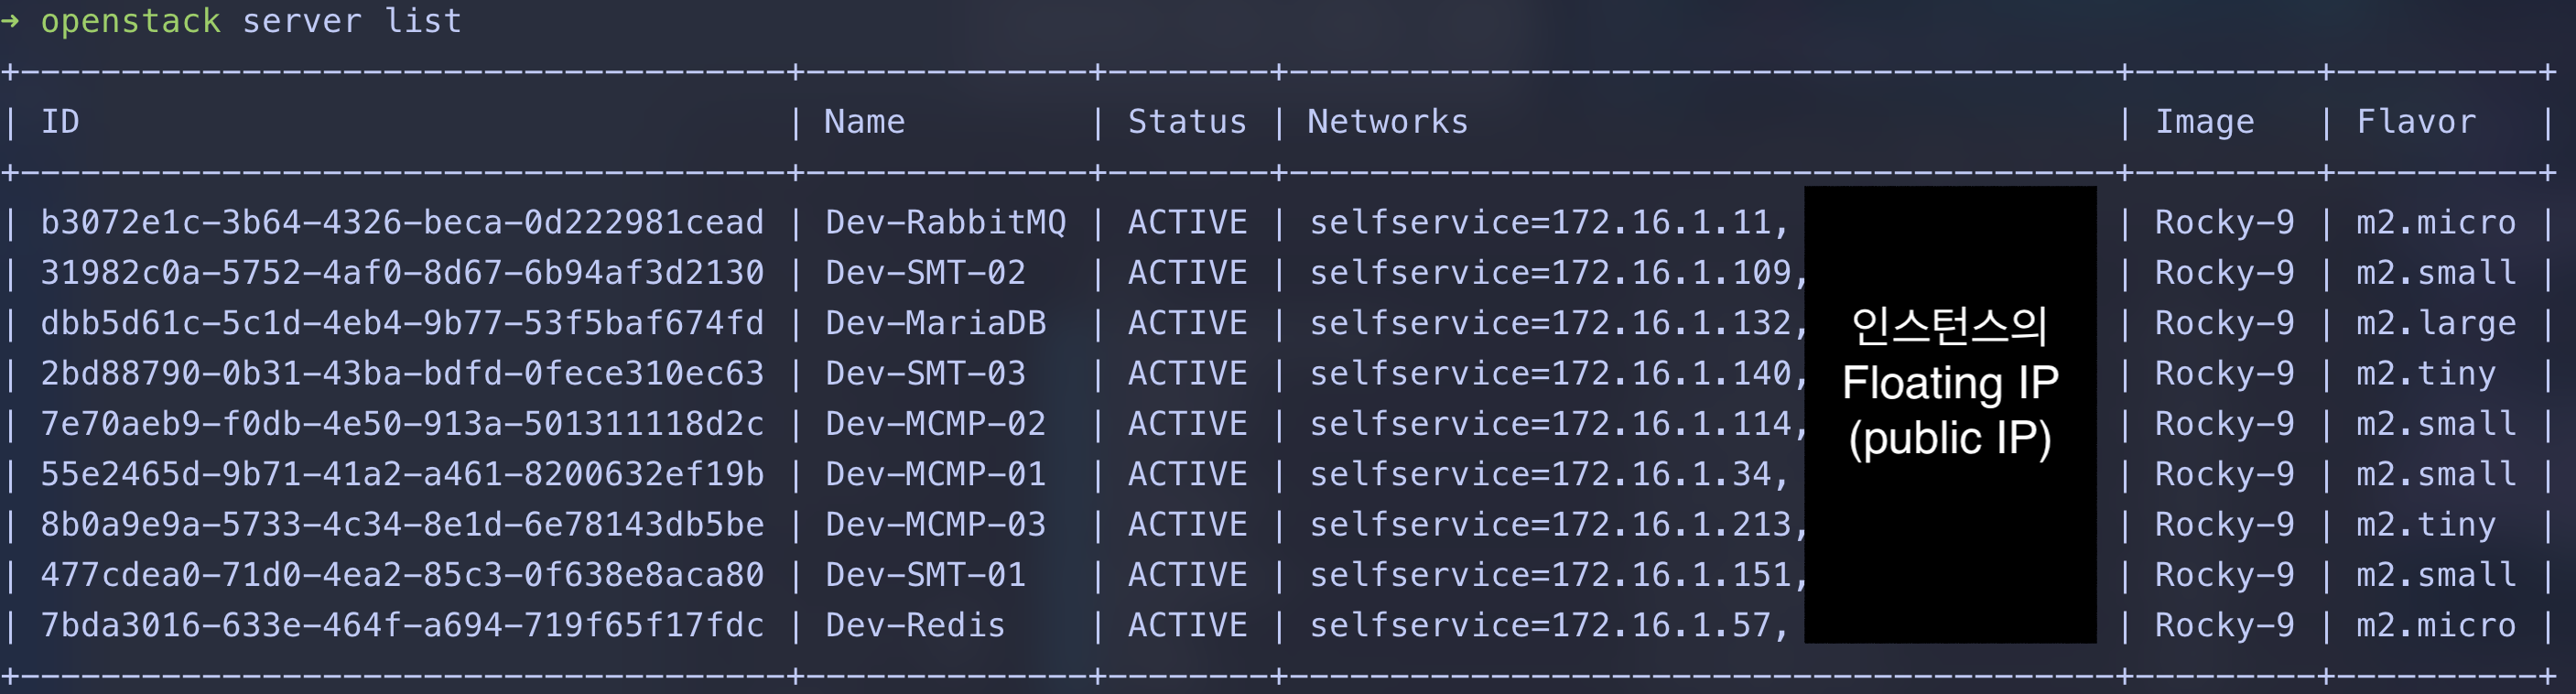Click the Image column header
This screenshot has height=694, width=2576.
[x=2205, y=122]
